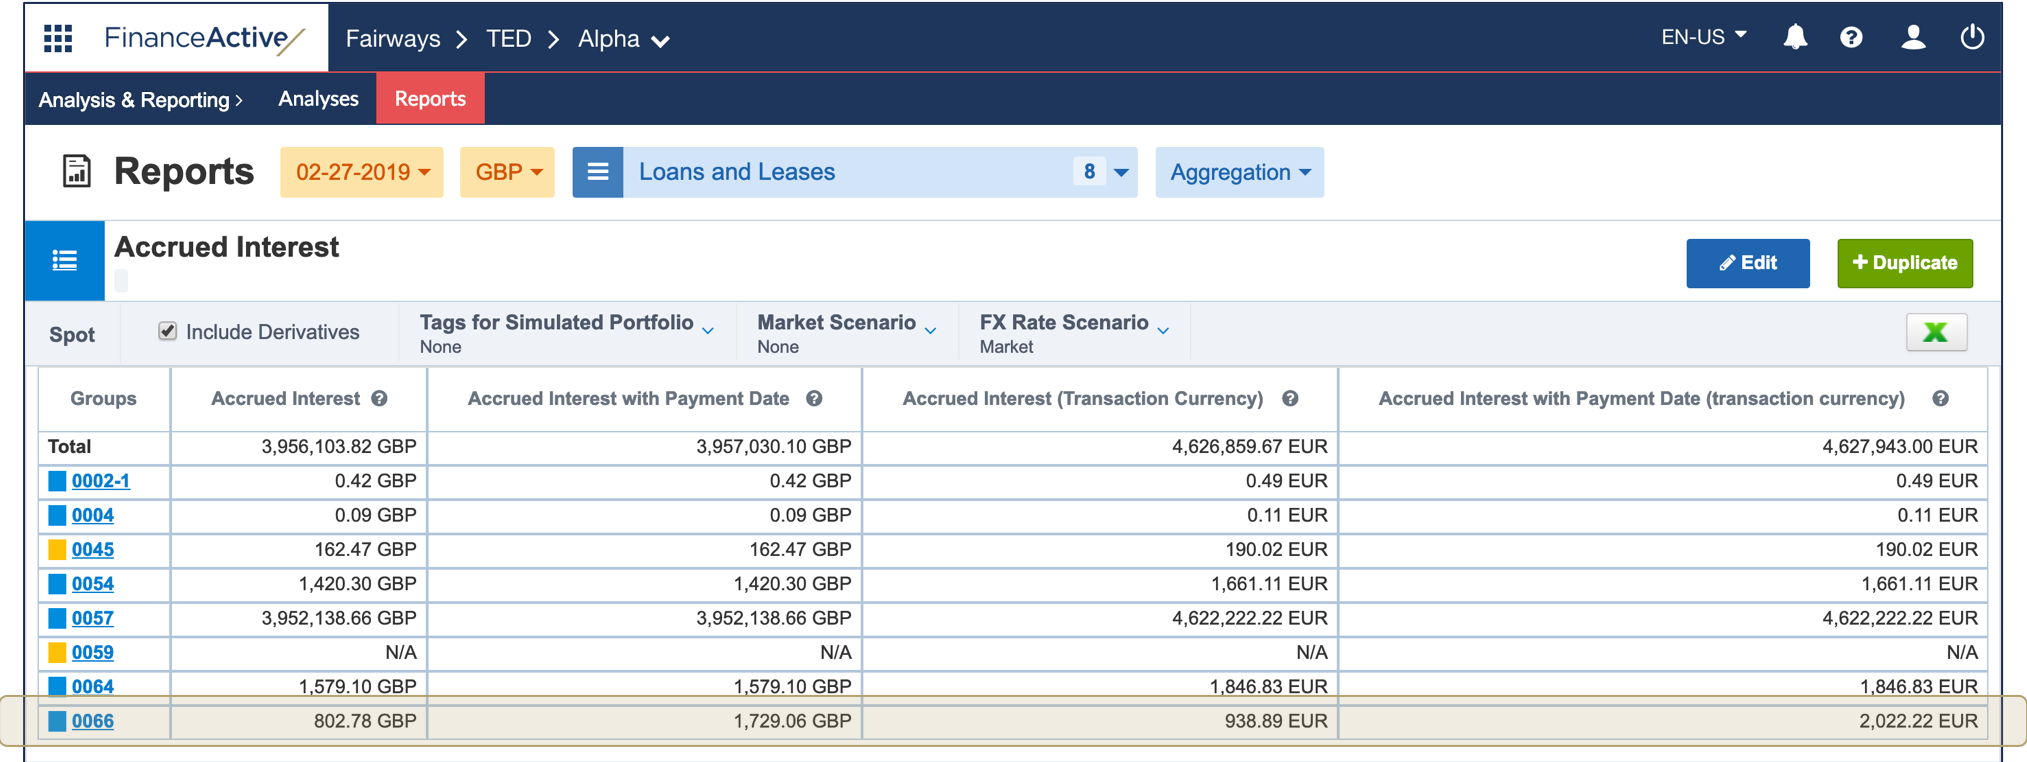
Task: Show help for Accrued Interest (Transaction Currency)
Action: coord(1290,398)
